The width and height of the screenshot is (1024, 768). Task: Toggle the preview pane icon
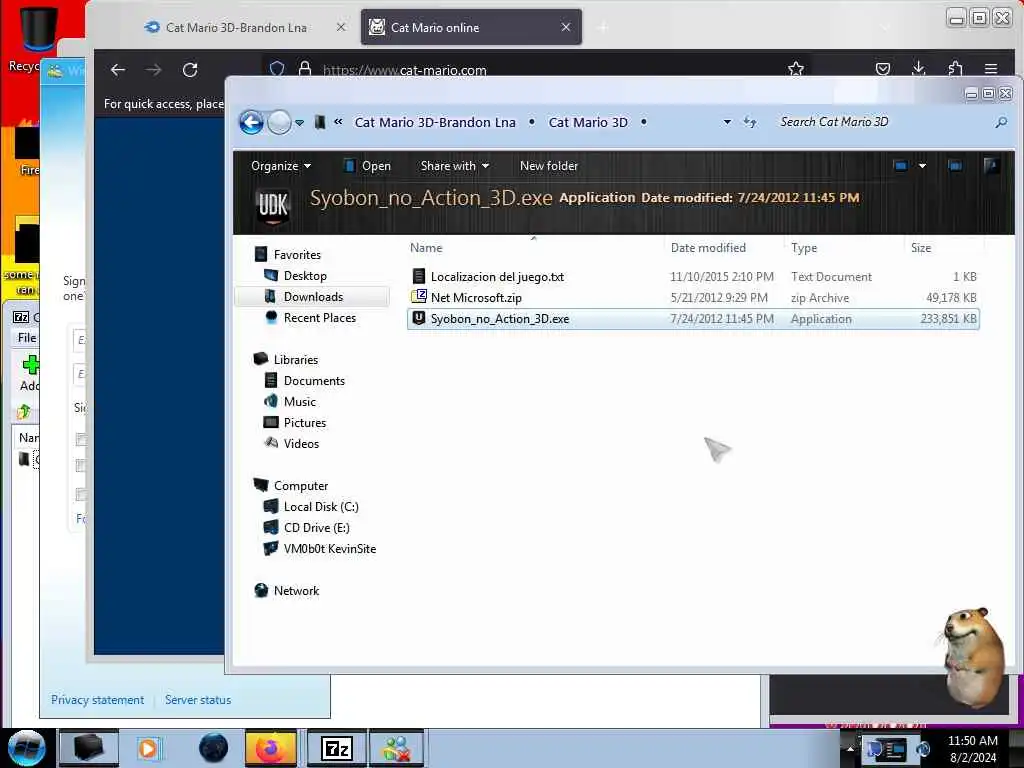point(955,166)
